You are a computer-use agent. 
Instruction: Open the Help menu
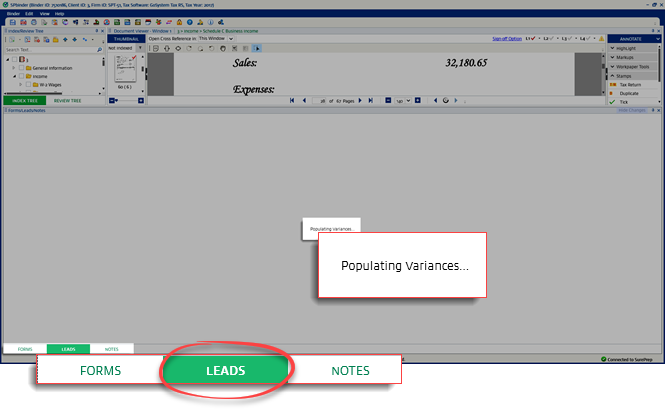point(59,14)
